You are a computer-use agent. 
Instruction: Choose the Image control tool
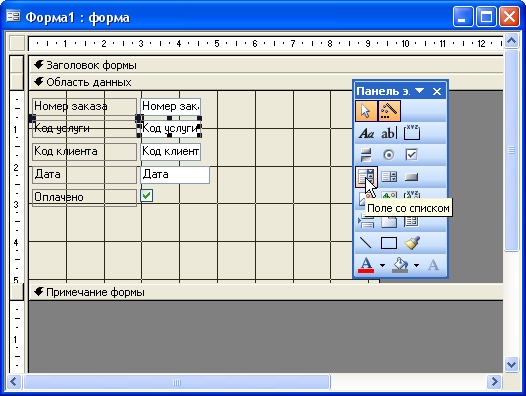361,198
